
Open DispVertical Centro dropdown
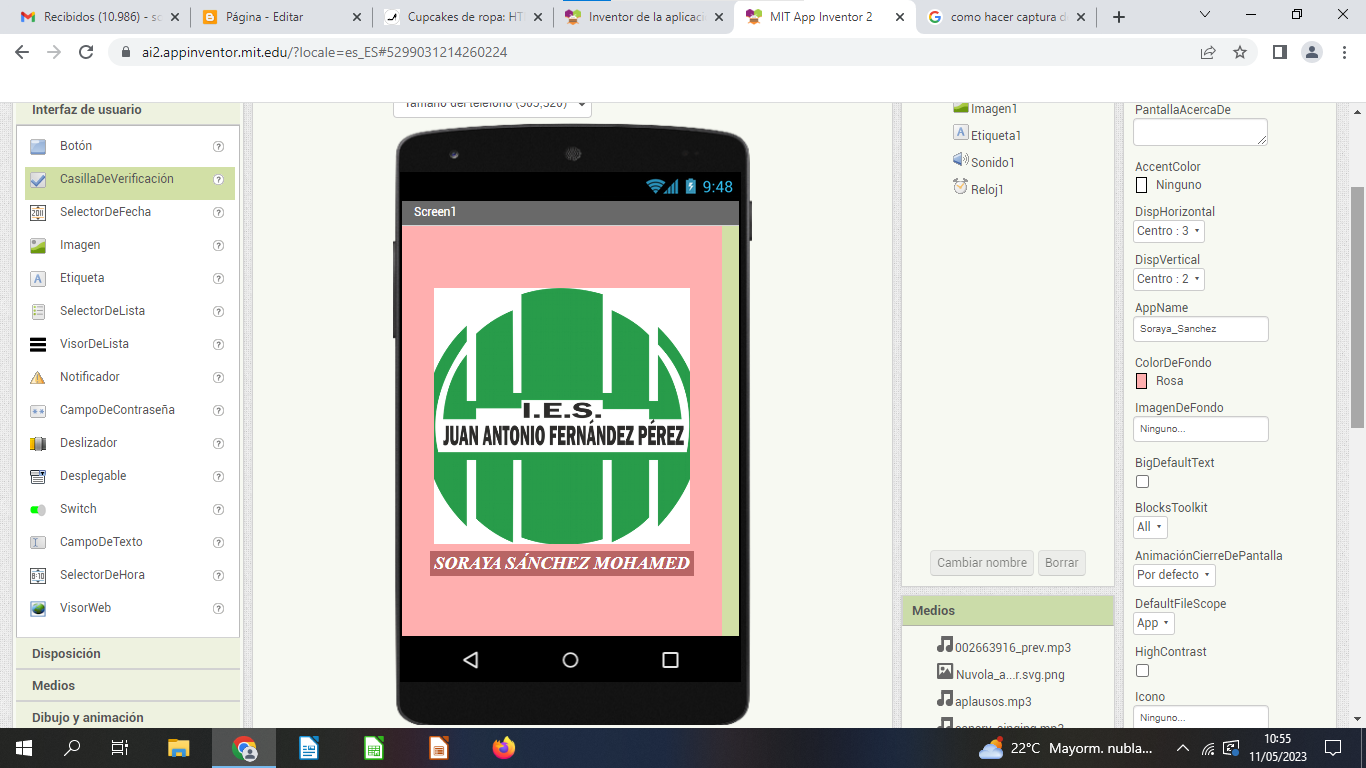point(1169,279)
